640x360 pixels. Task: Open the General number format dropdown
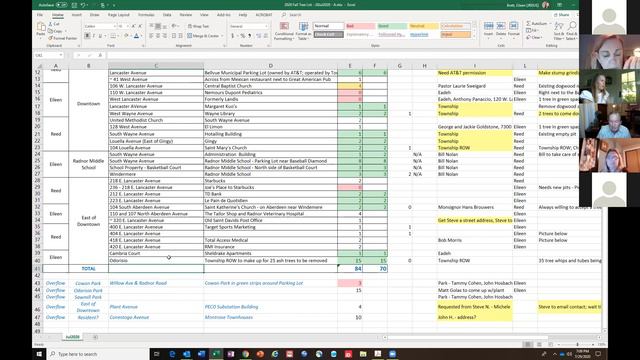[x=266, y=26]
